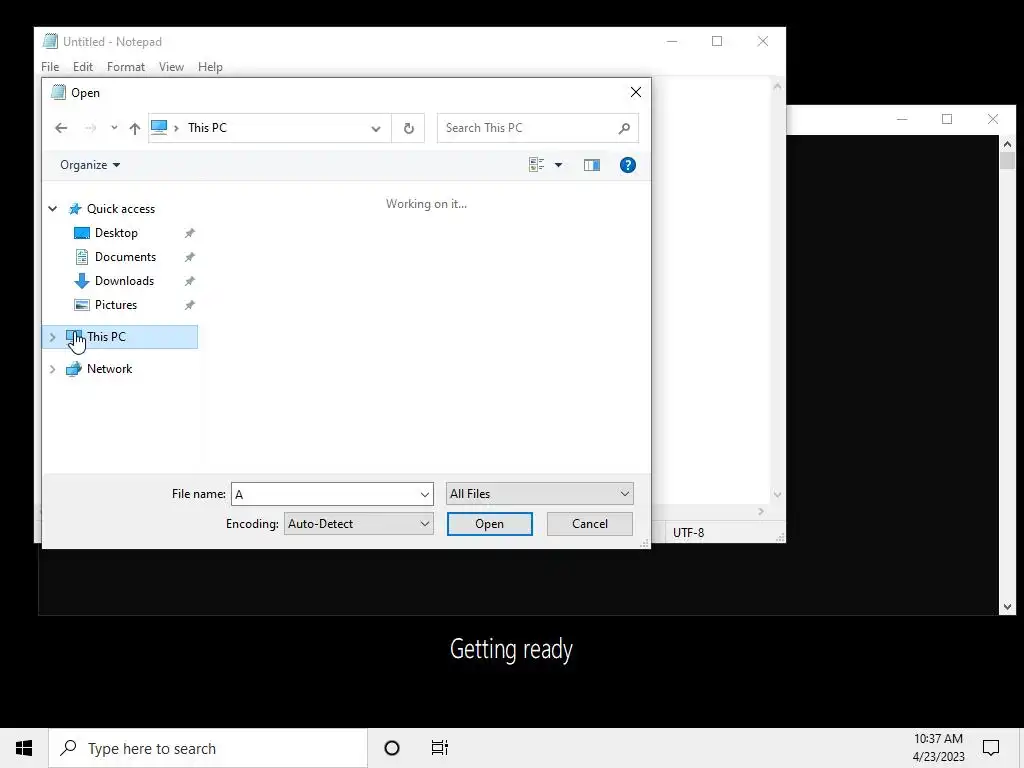
Task: Open Notepad's View menu
Action: tap(171, 67)
